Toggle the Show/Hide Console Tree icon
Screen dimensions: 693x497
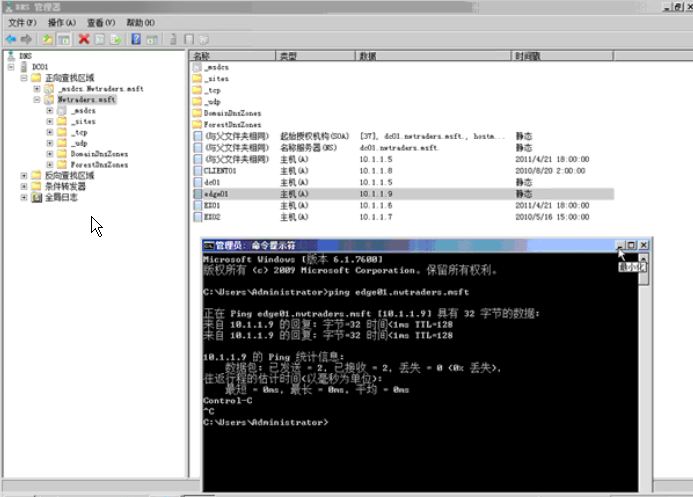coord(64,39)
